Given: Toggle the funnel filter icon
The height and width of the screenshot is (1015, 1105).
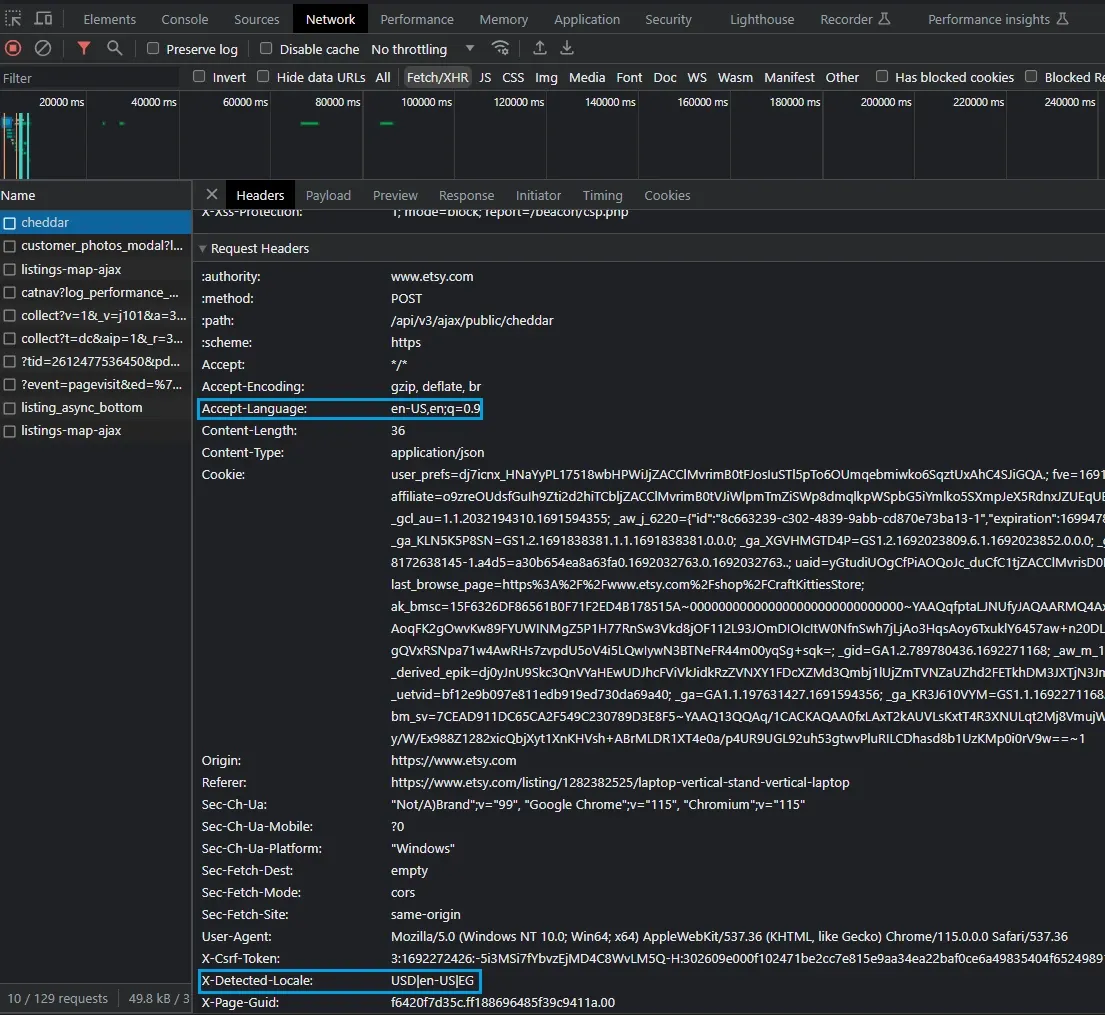Looking at the screenshot, I should (84, 48).
